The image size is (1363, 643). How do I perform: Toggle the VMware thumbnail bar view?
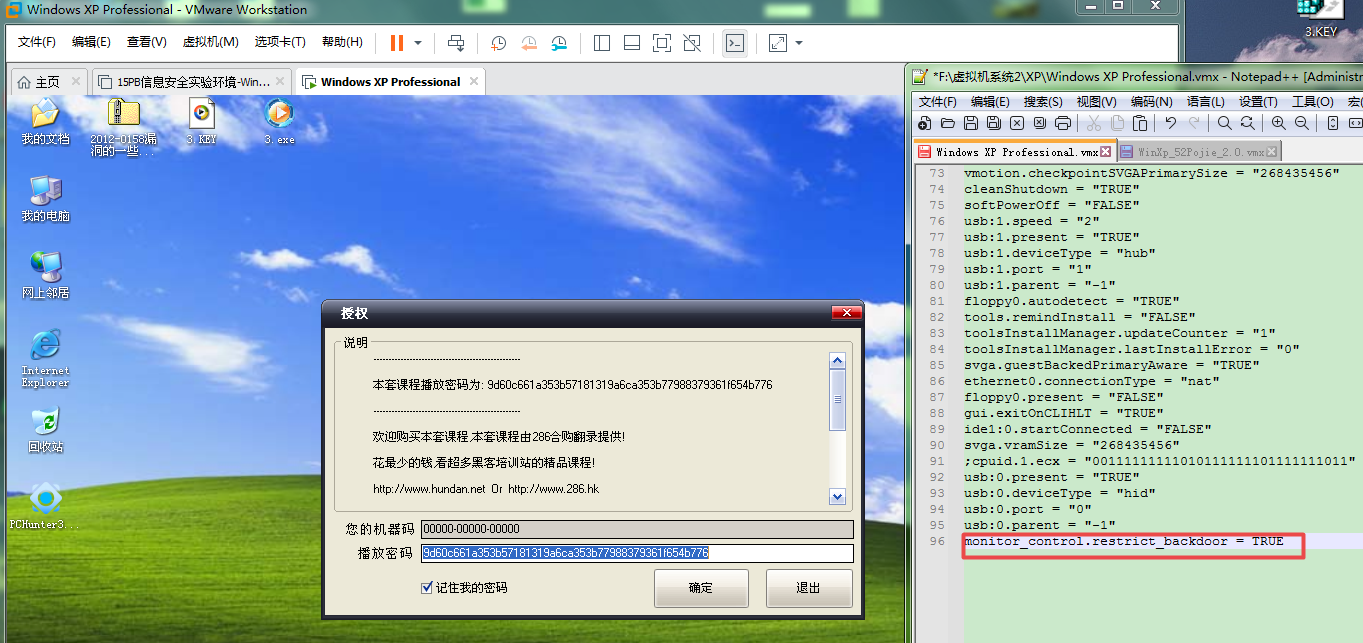pyautogui.click(x=632, y=43)
